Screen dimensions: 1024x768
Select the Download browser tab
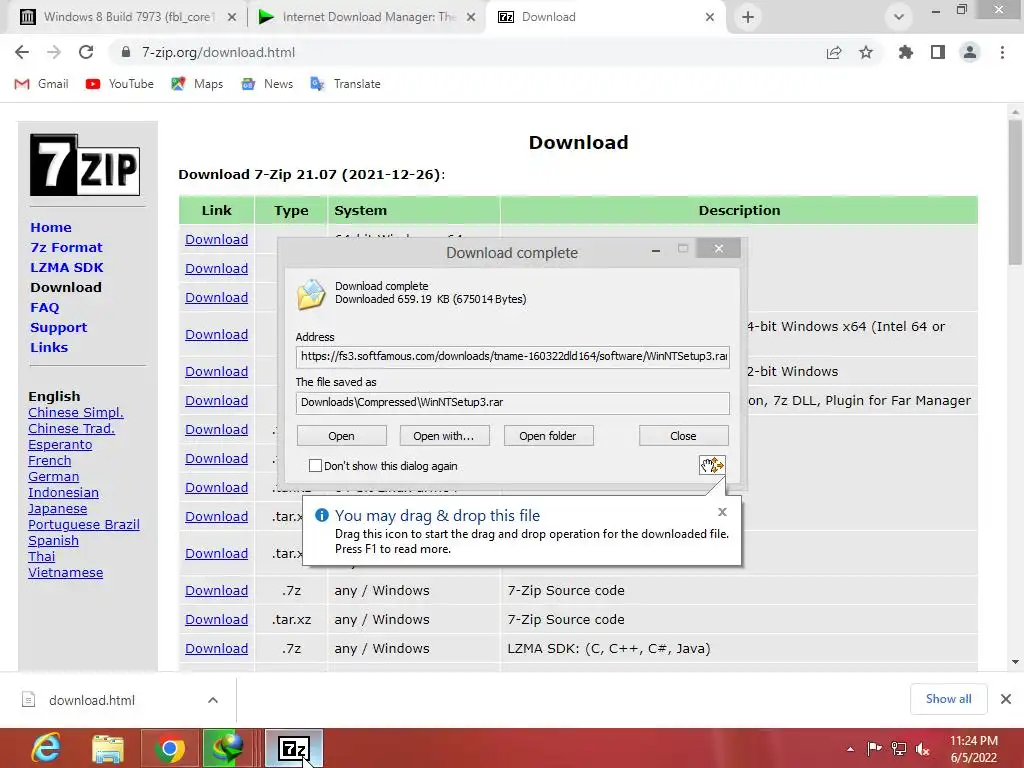[x=605, y=17]
